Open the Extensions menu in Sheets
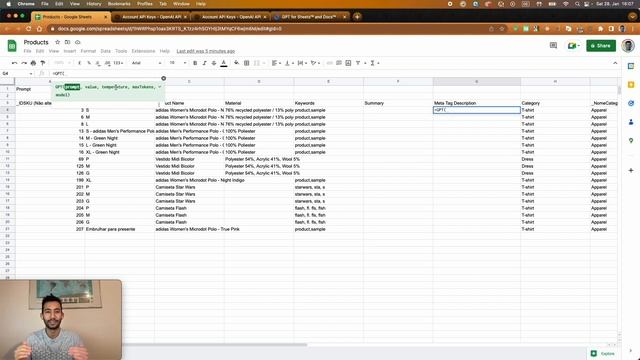The height and width of the screenshot is (360, 640). (143, 51)
